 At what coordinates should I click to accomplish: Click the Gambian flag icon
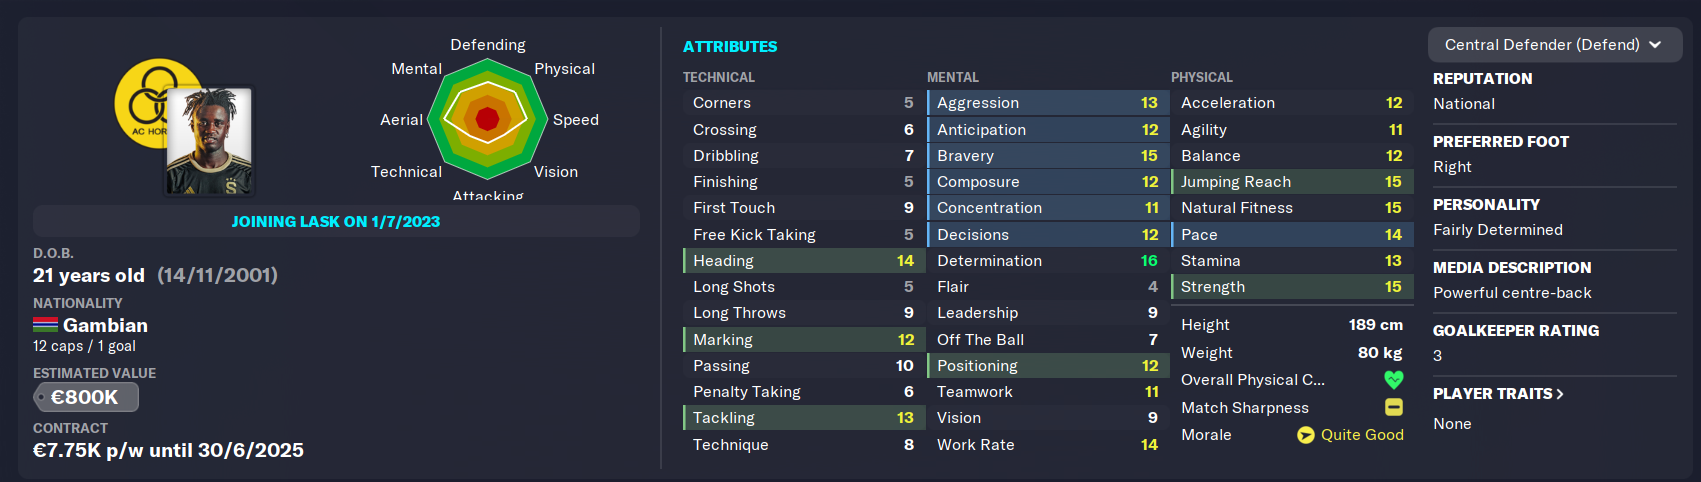pos(45,325)
